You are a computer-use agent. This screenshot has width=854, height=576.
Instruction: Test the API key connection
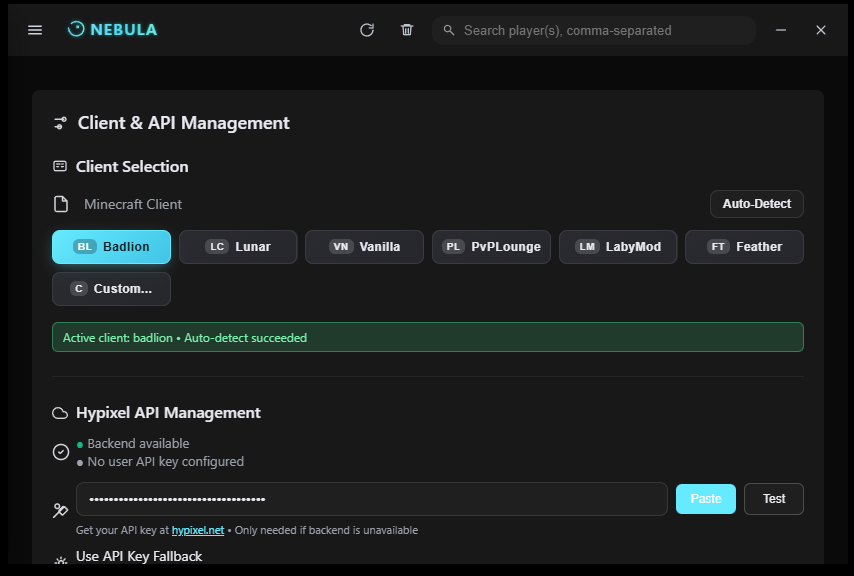(773, 498)
